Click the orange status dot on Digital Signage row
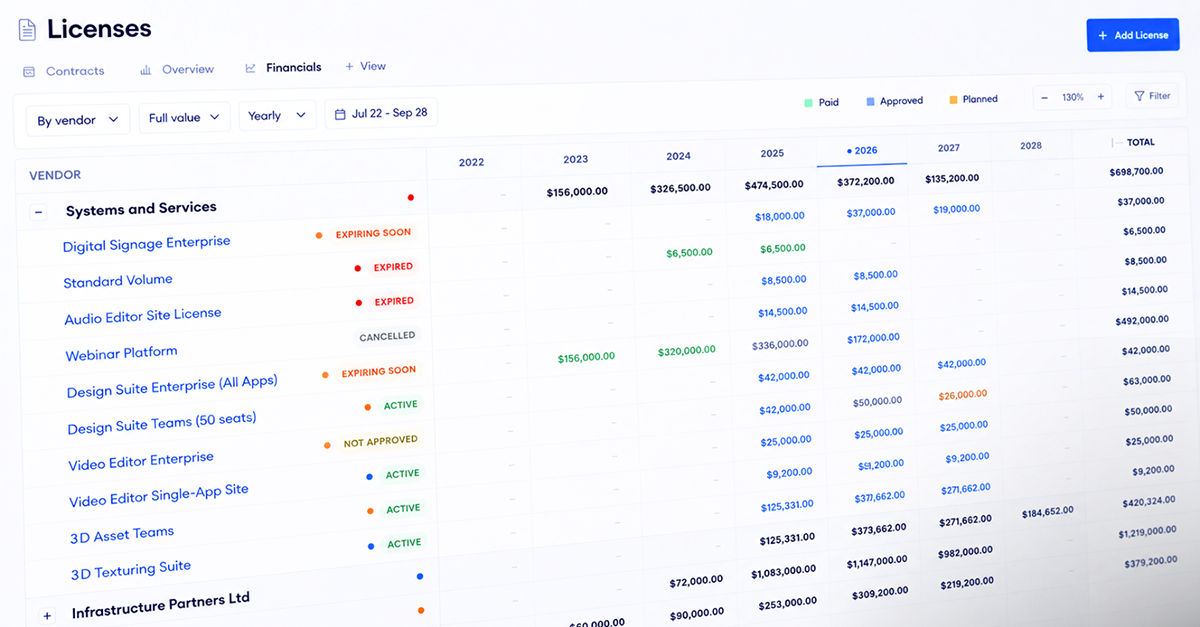 319,236
